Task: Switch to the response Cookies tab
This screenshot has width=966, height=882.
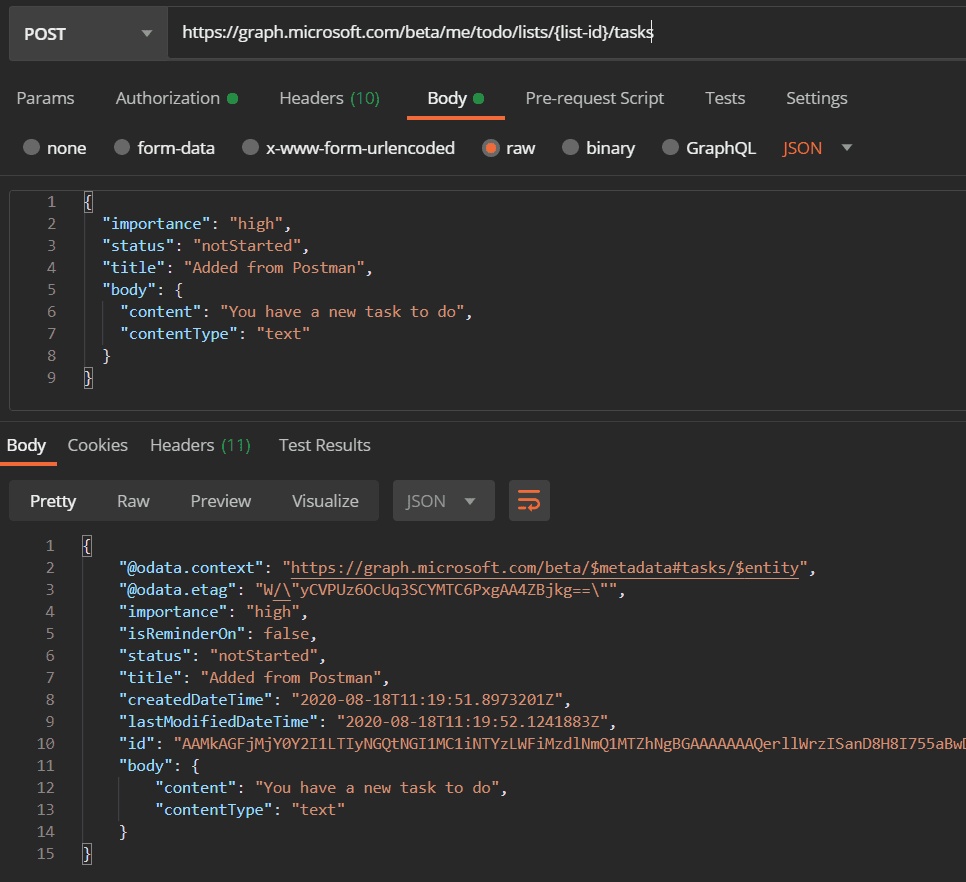Action: [x=97, y=445]
